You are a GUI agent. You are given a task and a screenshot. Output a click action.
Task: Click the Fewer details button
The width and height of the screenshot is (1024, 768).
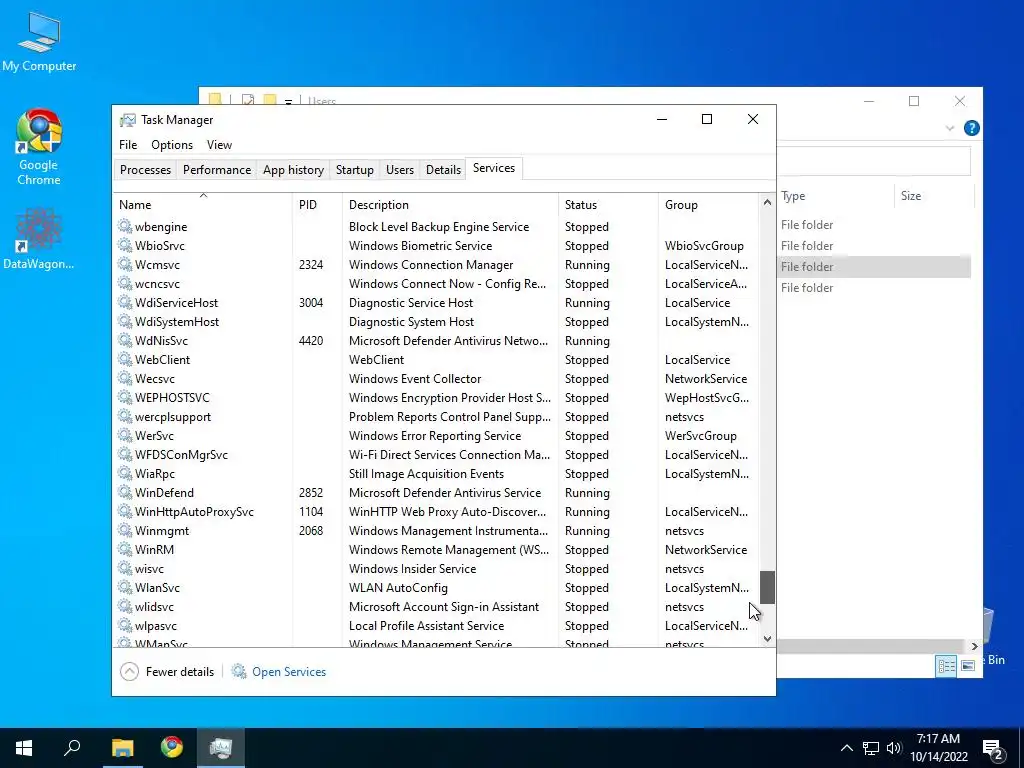[x=168, y=671]
